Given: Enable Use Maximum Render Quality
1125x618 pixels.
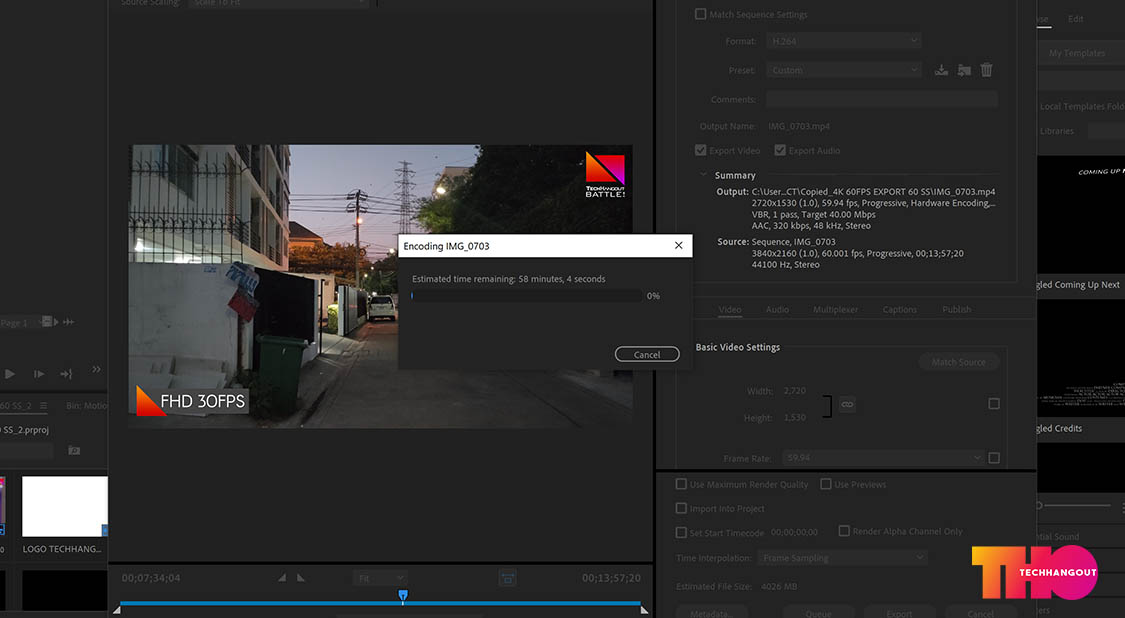Looking at the screenshot, I should pos(681,484).
